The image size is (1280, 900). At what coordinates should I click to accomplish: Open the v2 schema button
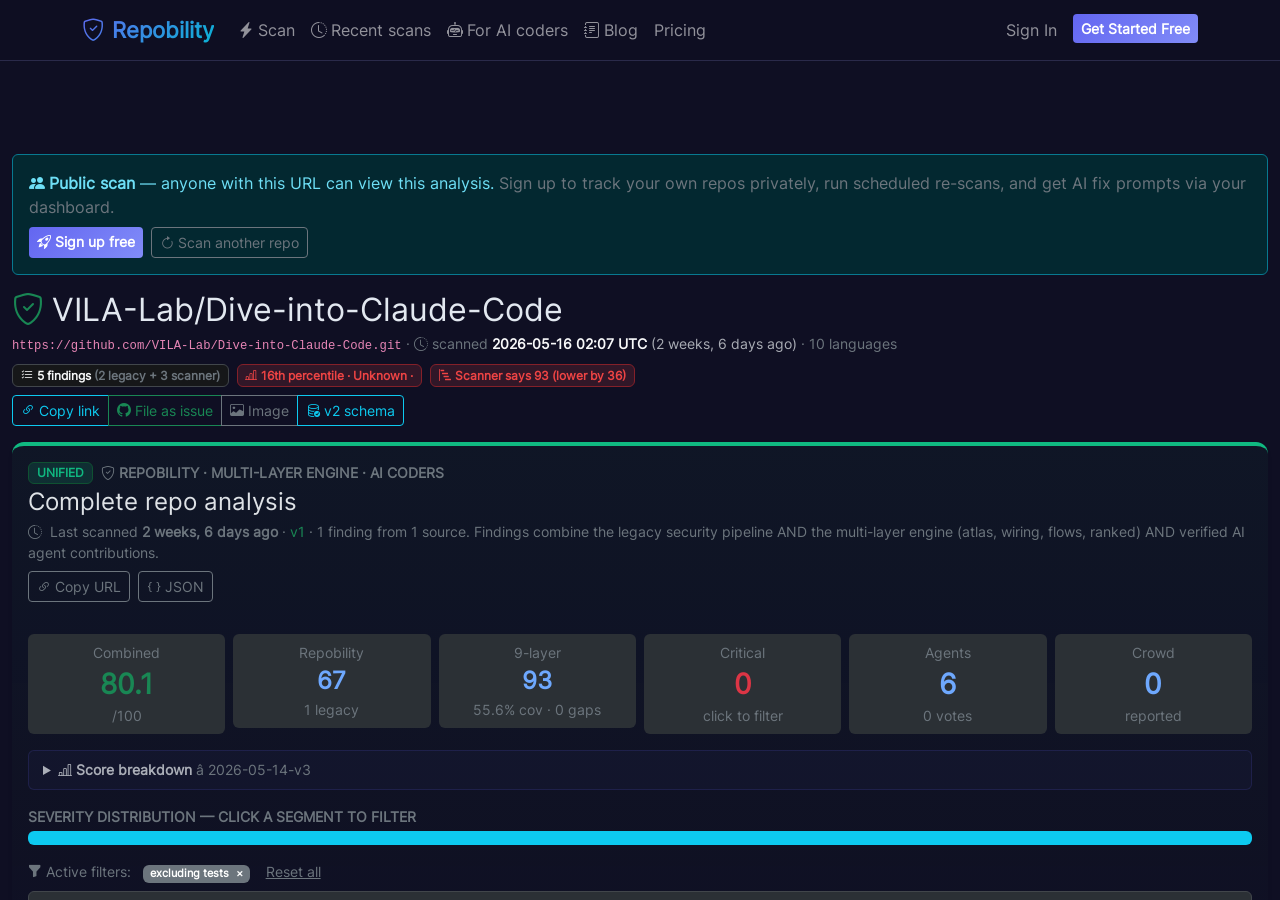(x=350, y=410)
